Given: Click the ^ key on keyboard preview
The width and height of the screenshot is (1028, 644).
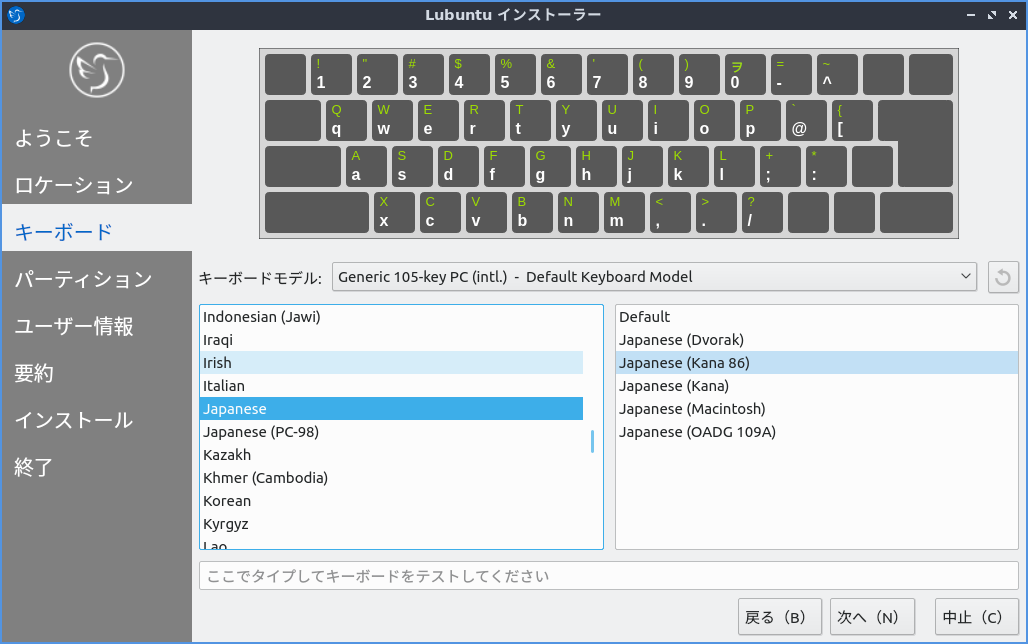Looking at the screenshot, I should (837, 74).
